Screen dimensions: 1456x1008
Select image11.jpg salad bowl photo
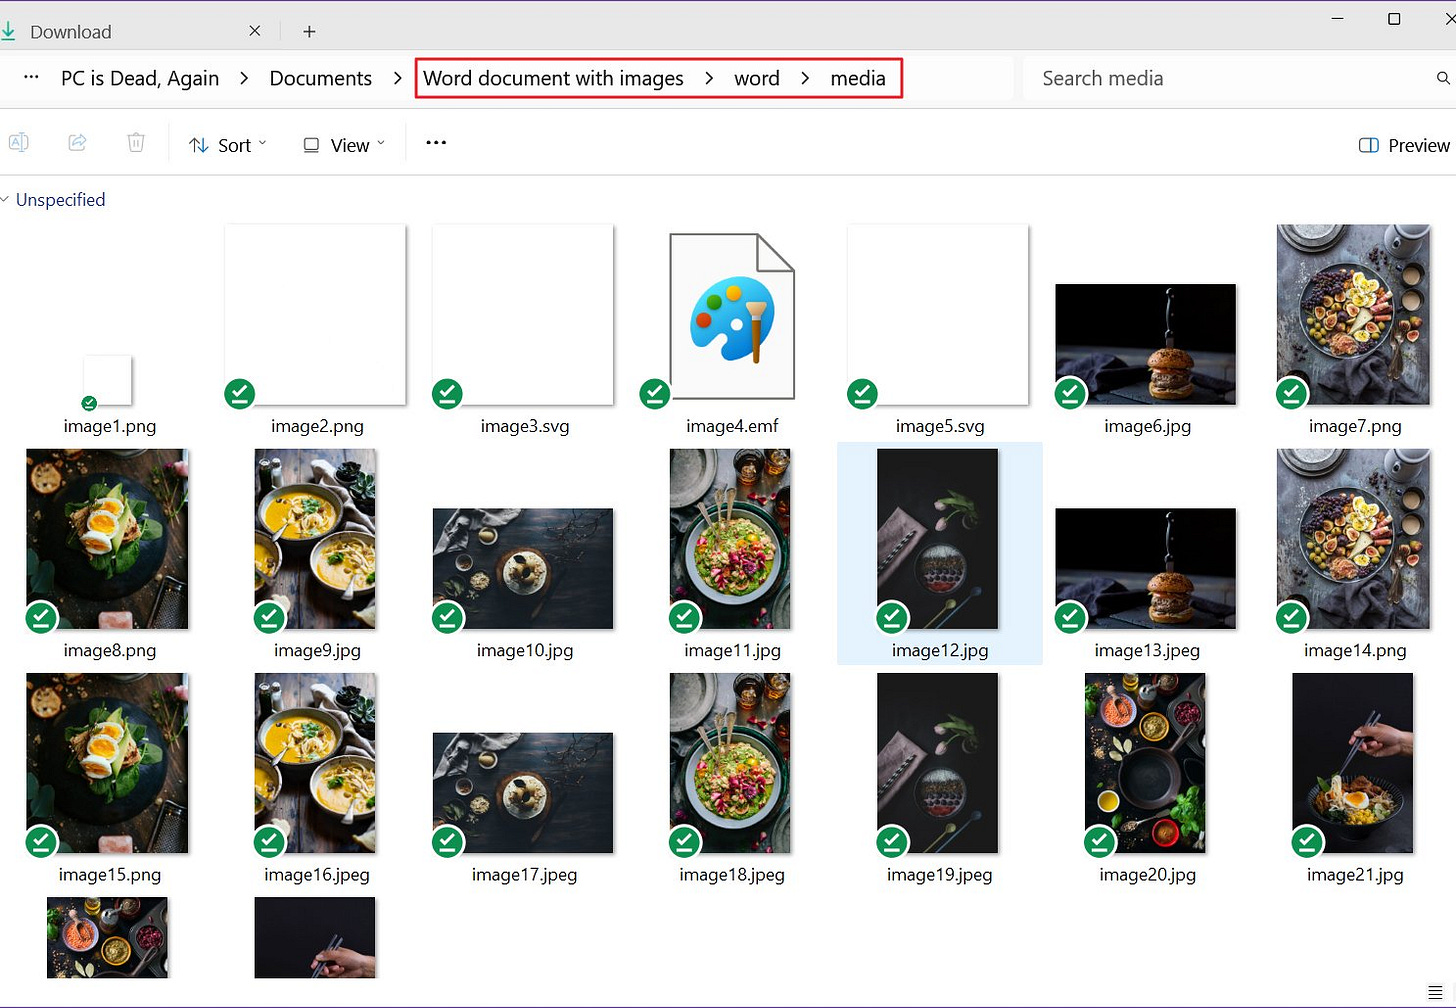[730, 539]
